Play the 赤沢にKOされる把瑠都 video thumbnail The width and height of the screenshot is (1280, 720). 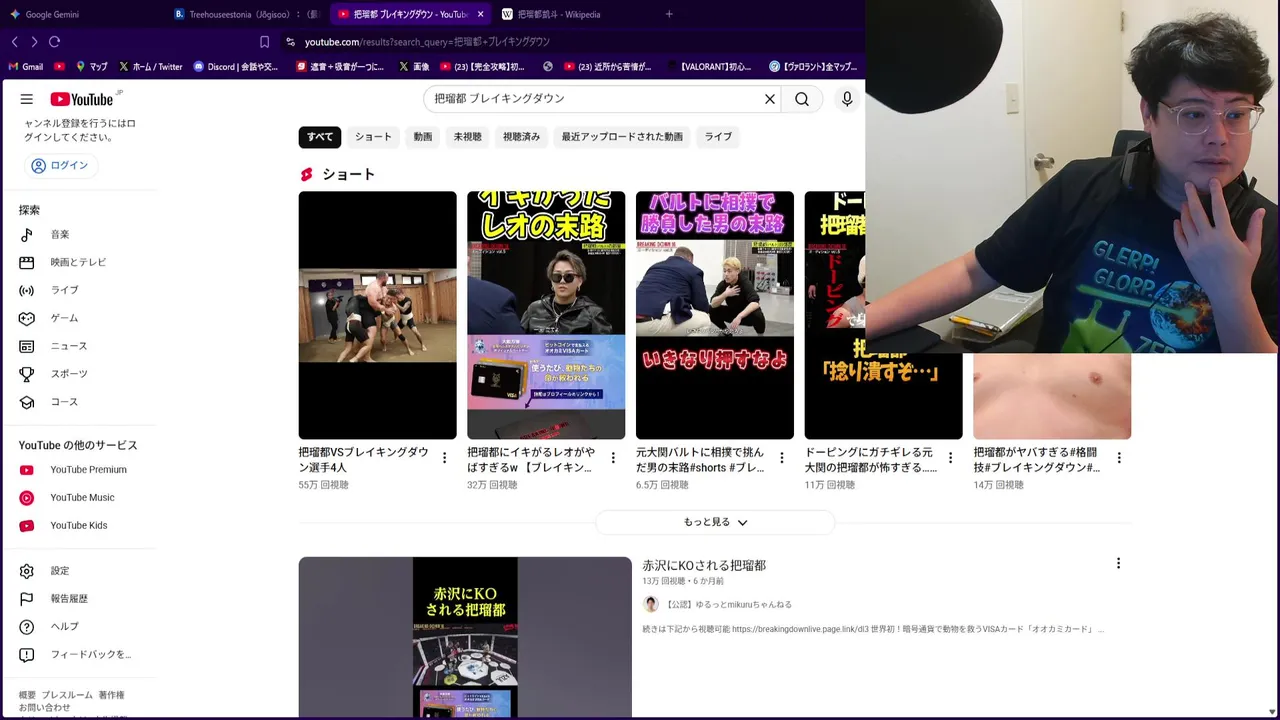coord(465,637)
